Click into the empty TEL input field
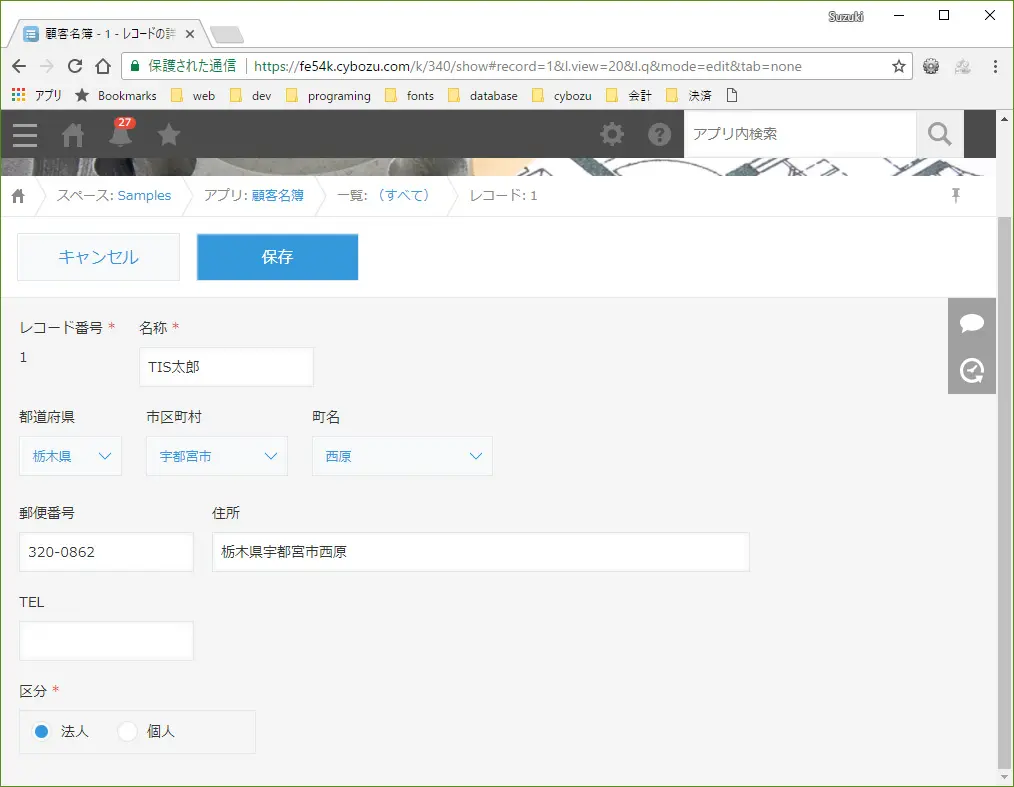1014x787 pixels. coord(106,641)
